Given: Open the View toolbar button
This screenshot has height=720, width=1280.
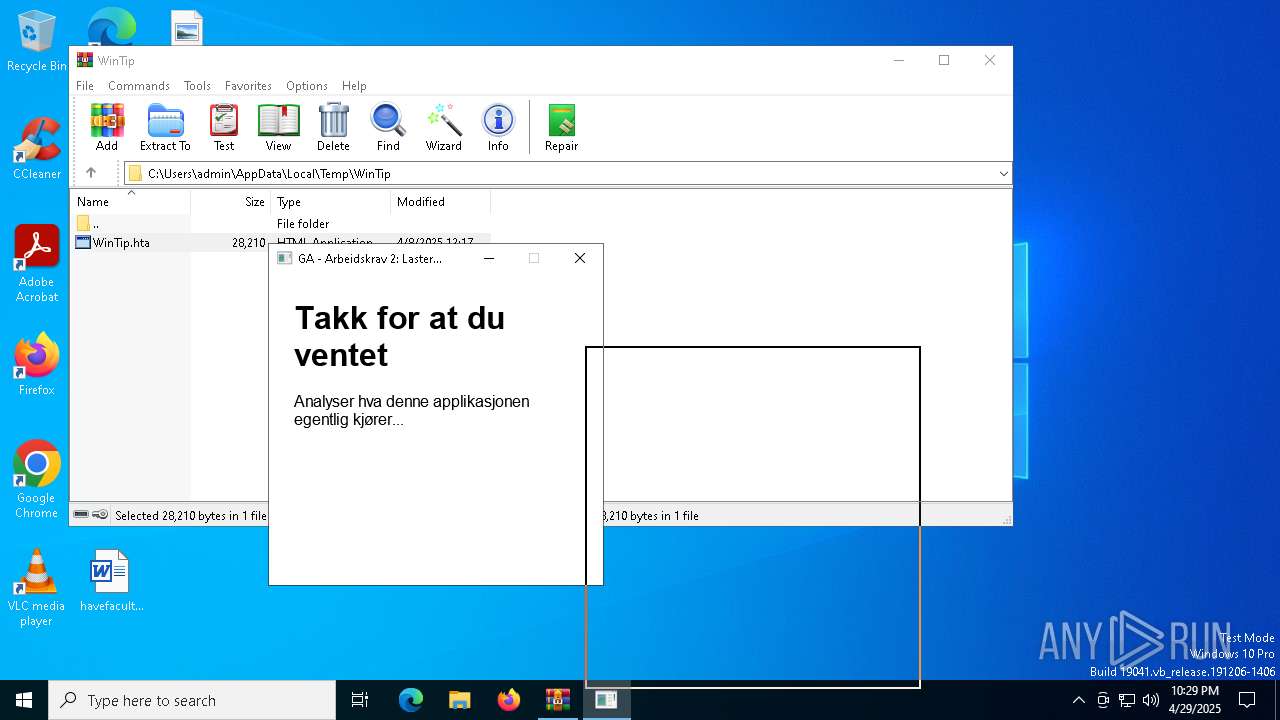Looking at the screenshot, I should click(x=278, y=128).
